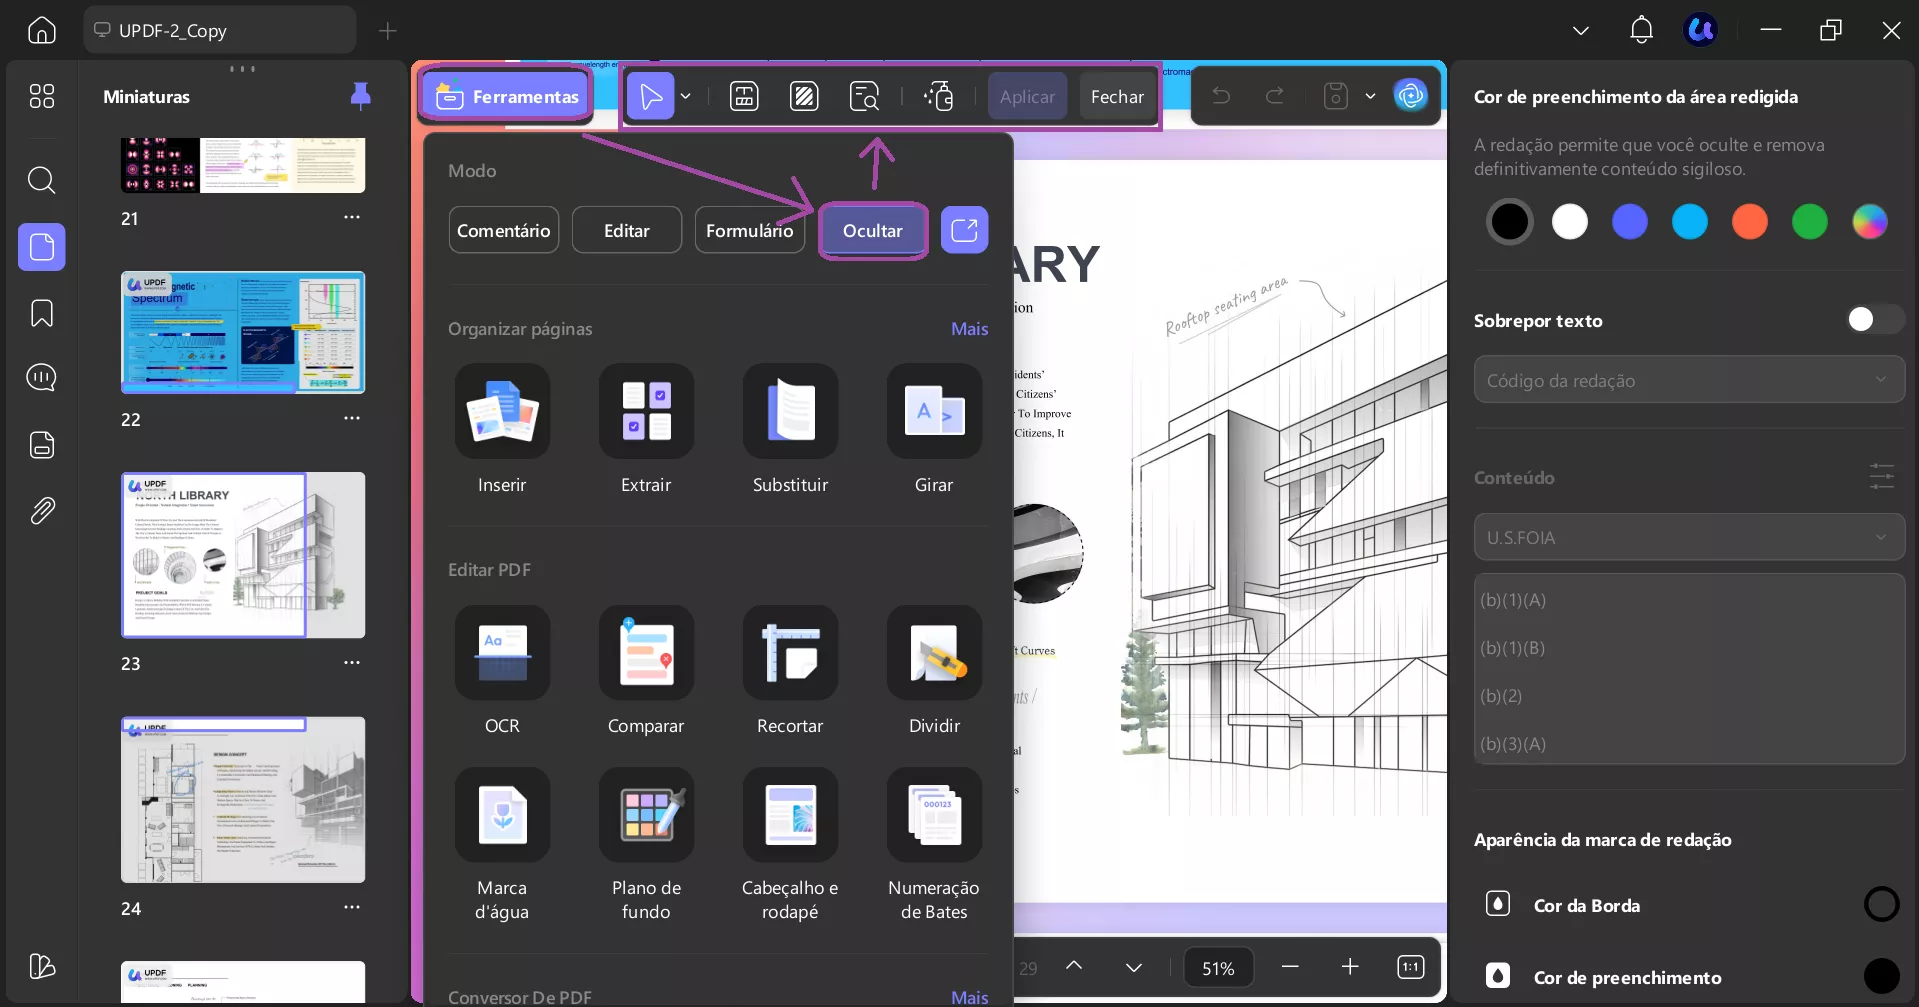Select the page thumbnails sidebar icon
The width and height of the screenshot is (1919, 1007).
[x=42, y=246]
